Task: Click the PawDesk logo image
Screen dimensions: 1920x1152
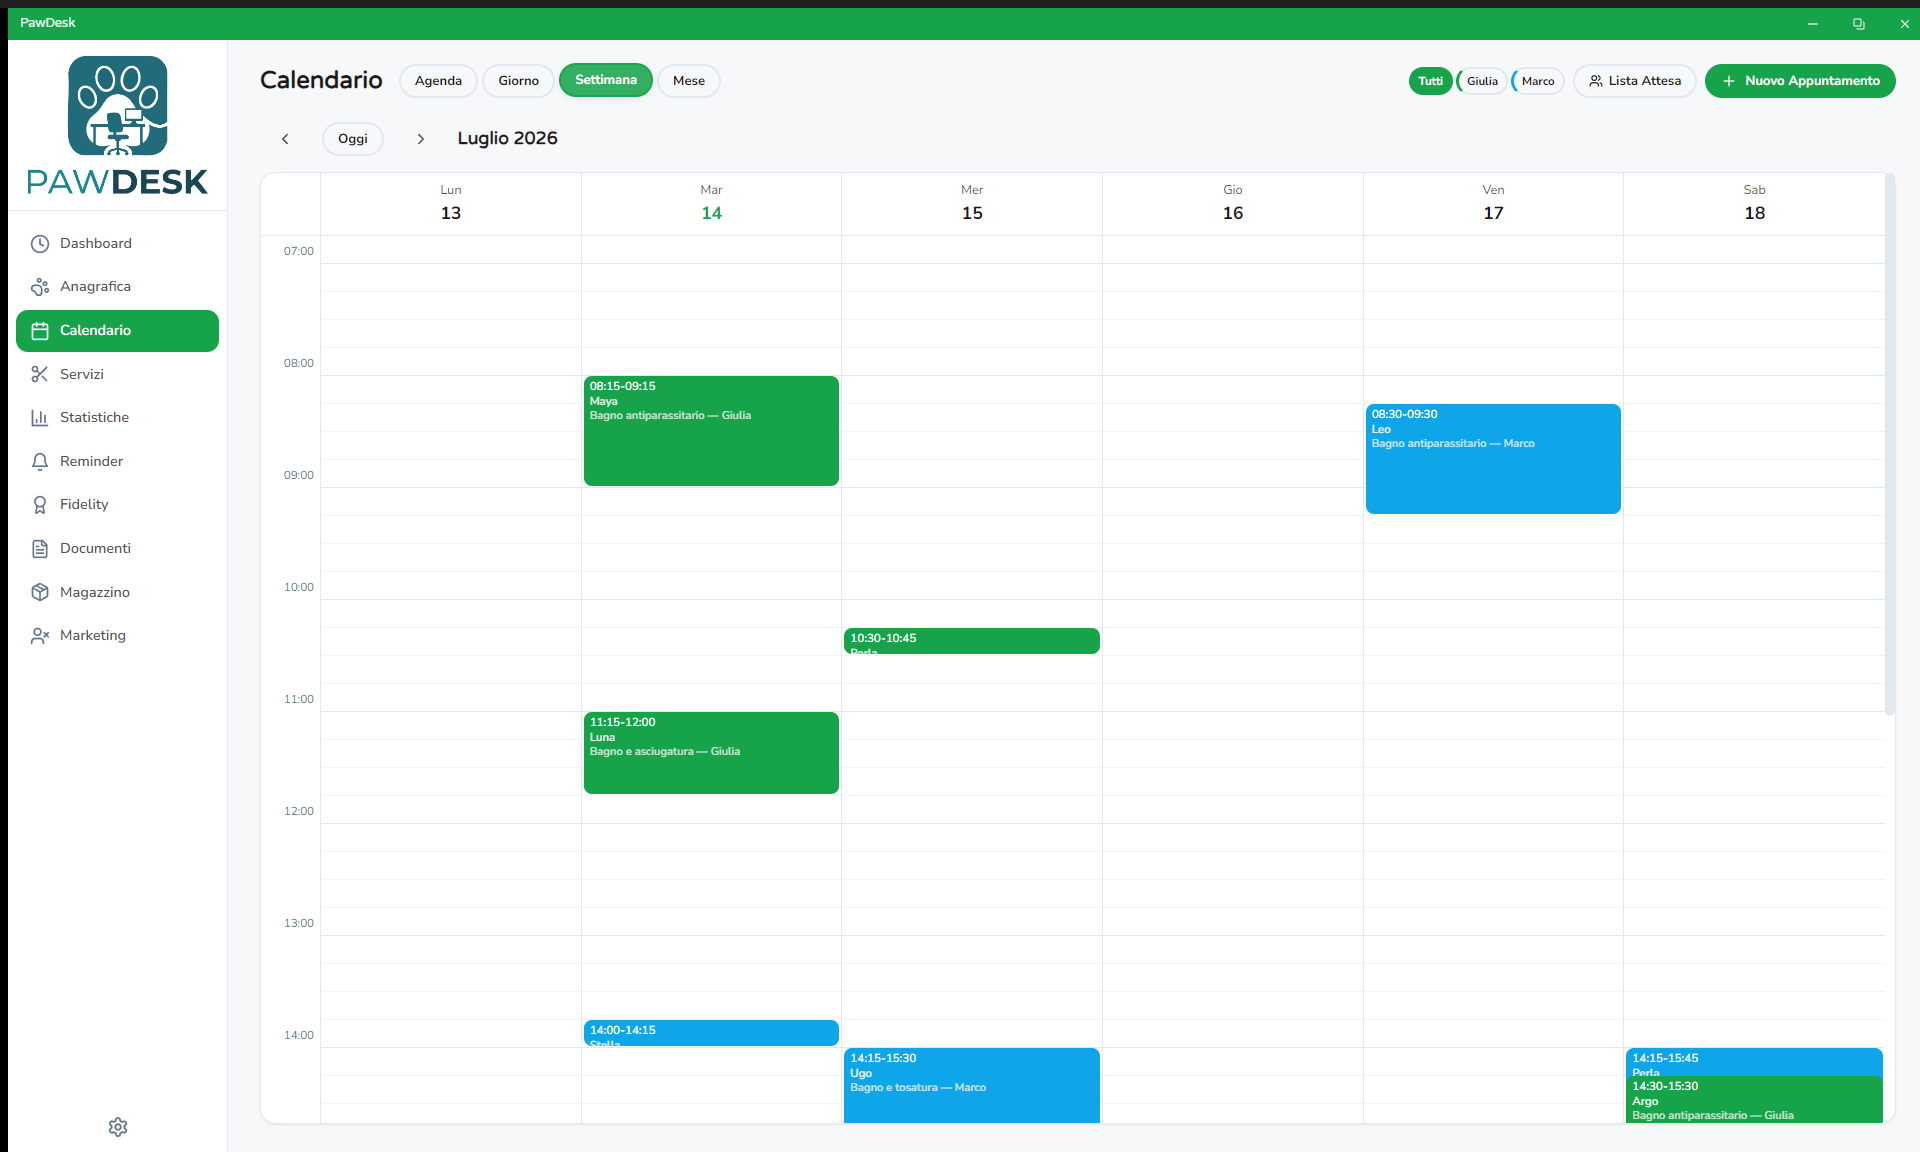Action: pyautogui.click(x=118, y=125)
